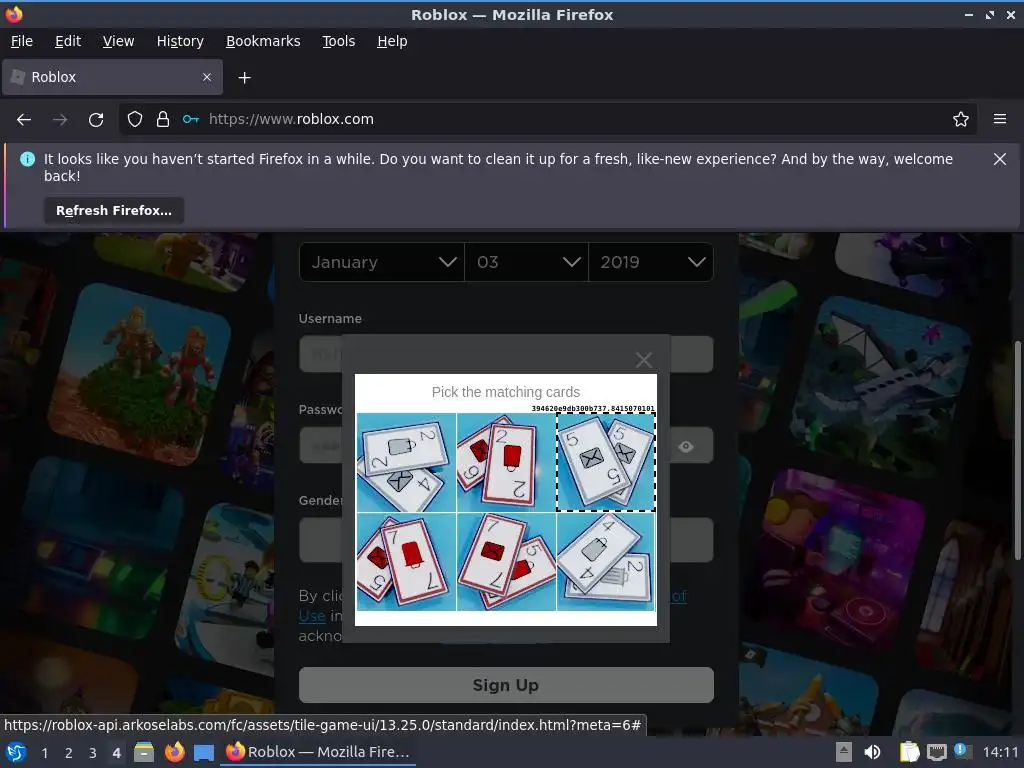
Task: Open the Bookmarks menu
Action: (263, 41)
